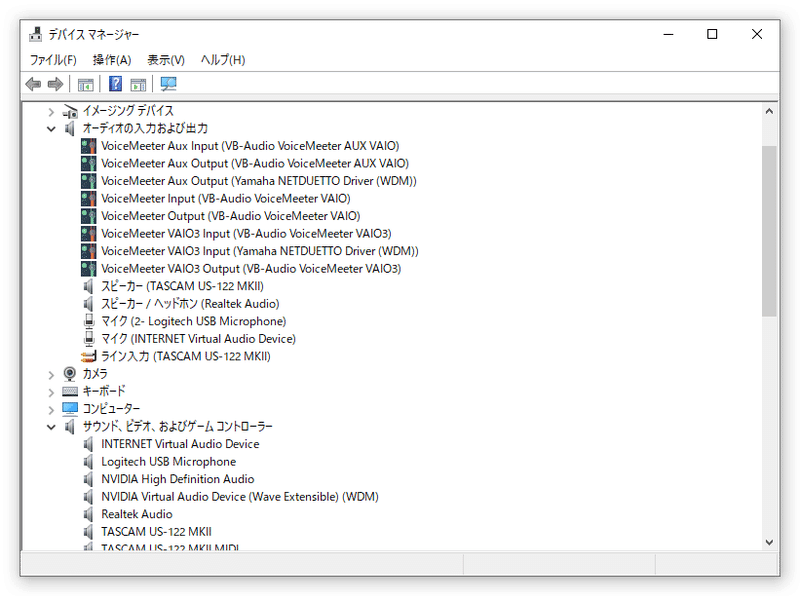800x596 pixels.
Task: Click the action pane toolbar icon
Action: 138,84
